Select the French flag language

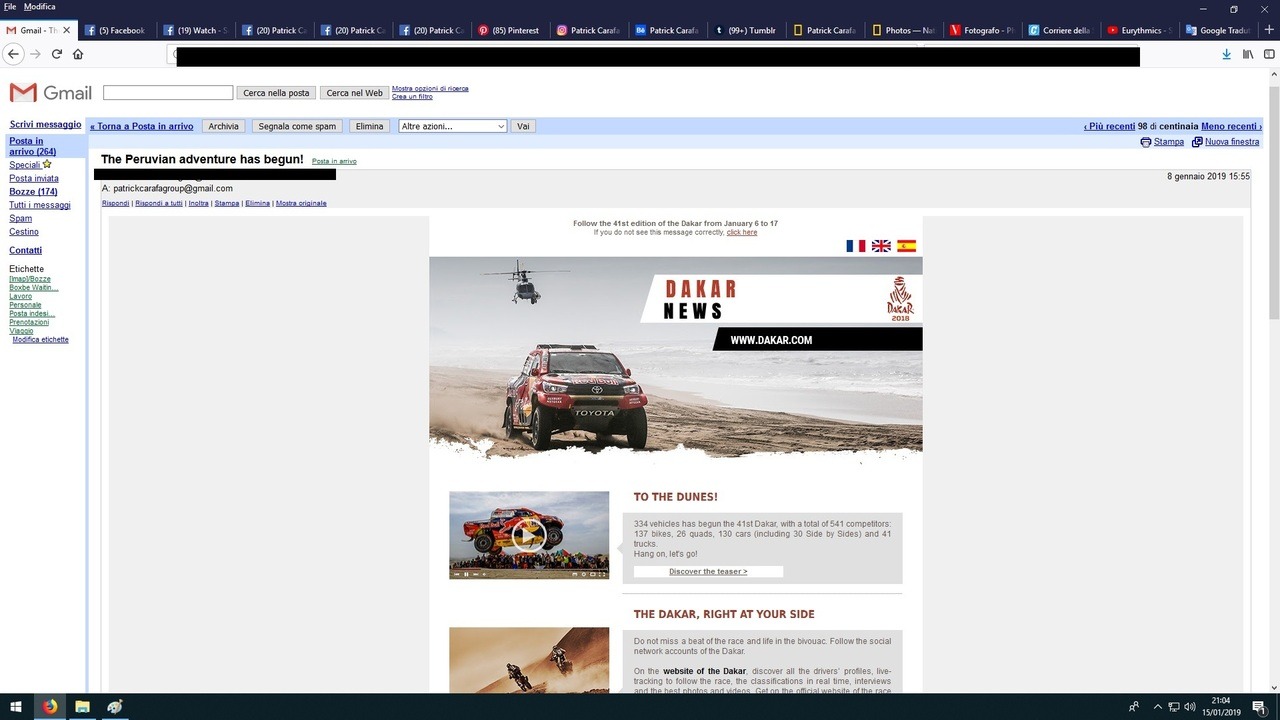pos(856,245)
